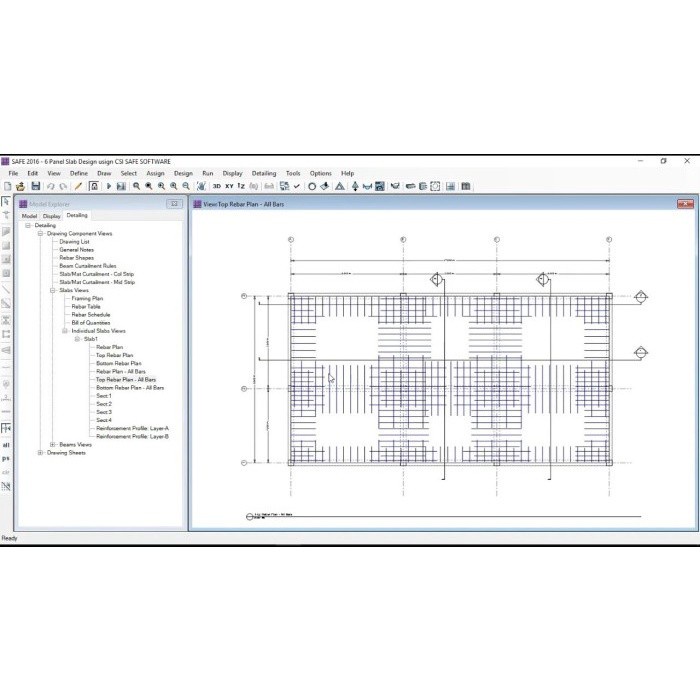The width and height of the screenshot is (700, 700).
Task: Open Slab/Mat Curtailment - Mid Strip
Action: point(97,282)
